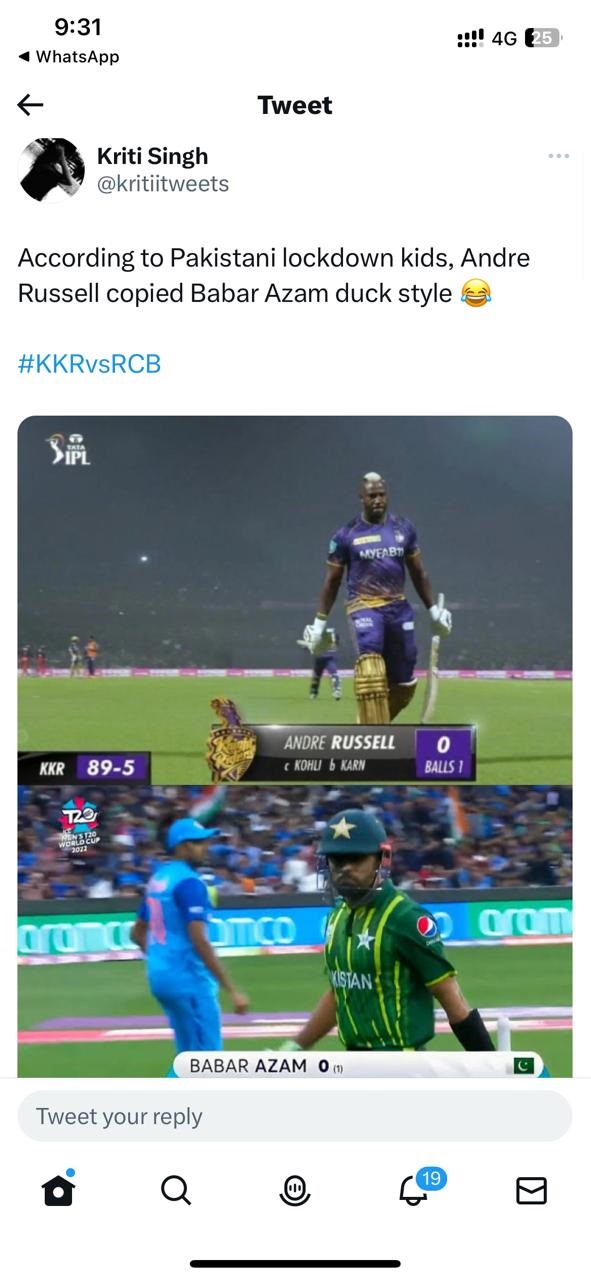Open the Spaces microphone tab
This screenshot has width=591, height=1280.
tap(294, 1190)
